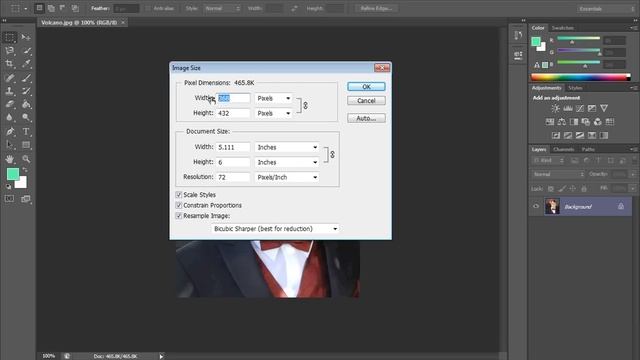This screenshot has width=640, height=360.
Task: Toggle Lock transparent pixels
Action: tap(551, 189)
